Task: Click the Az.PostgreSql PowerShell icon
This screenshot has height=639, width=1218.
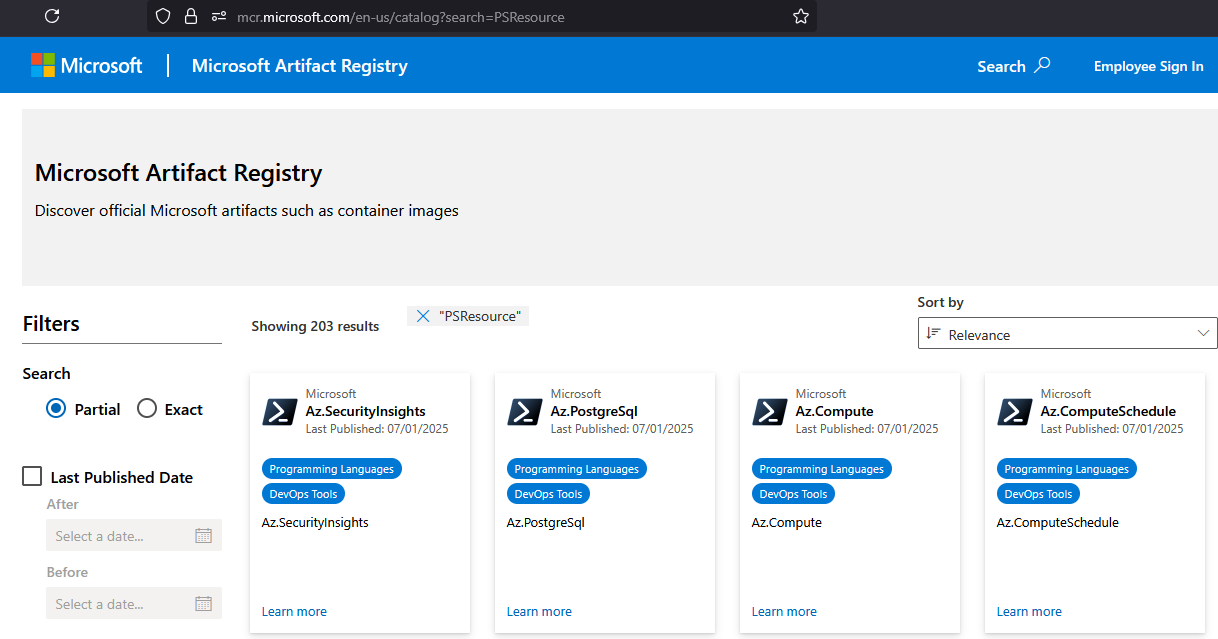Action: point(525,412)
